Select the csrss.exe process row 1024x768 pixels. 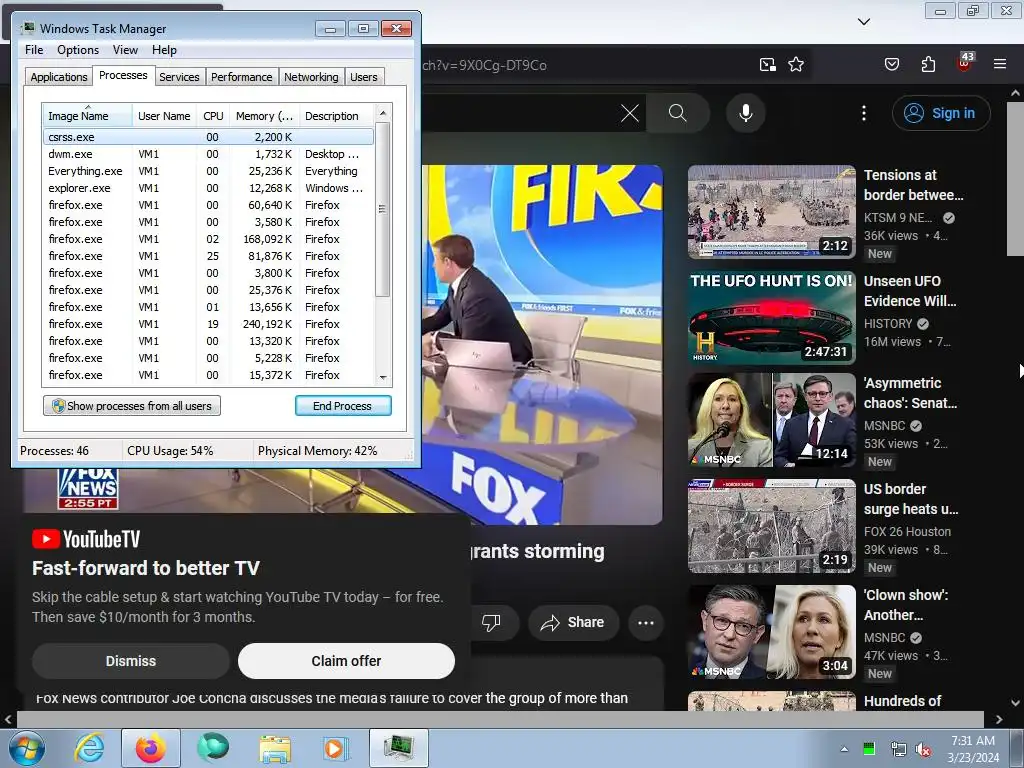click(x=208, y=136)
